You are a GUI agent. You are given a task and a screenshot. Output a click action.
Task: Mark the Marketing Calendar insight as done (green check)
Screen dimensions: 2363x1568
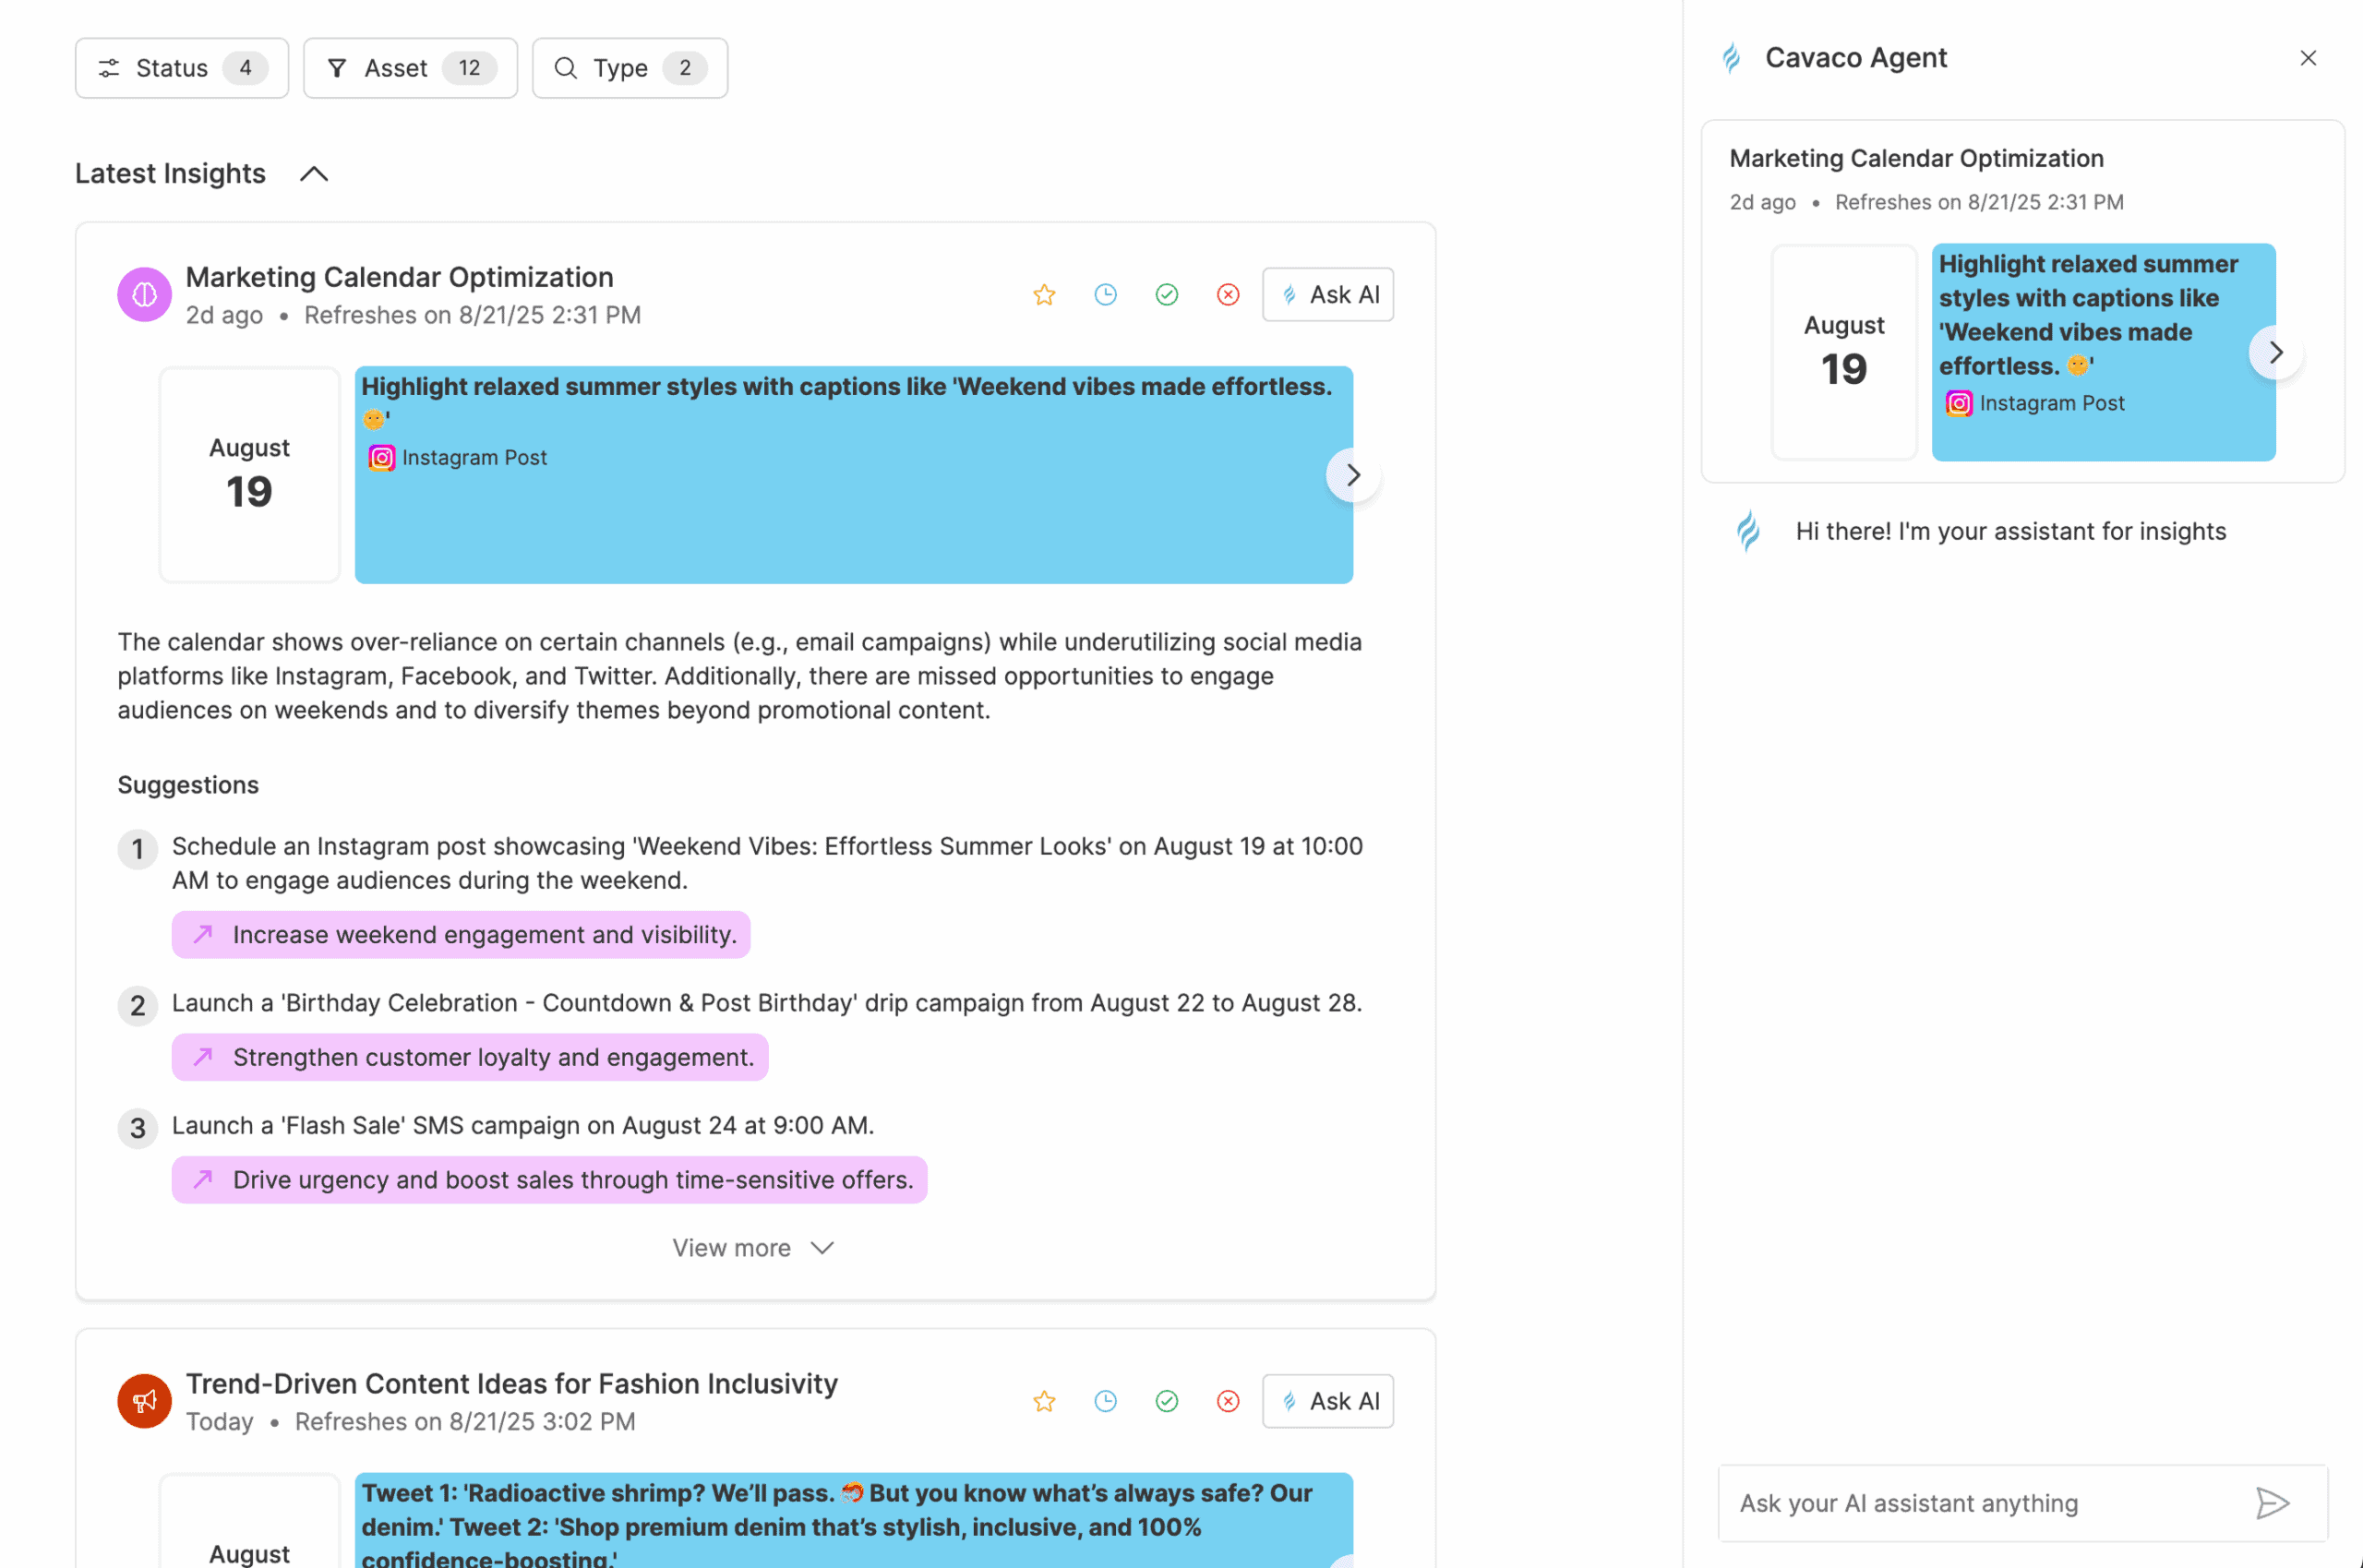pos(1166,295)
